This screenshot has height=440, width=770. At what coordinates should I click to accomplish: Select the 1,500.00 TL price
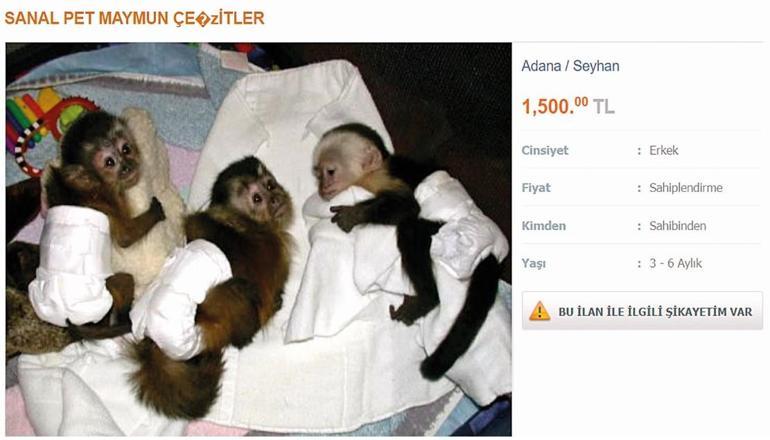[568, 106]
